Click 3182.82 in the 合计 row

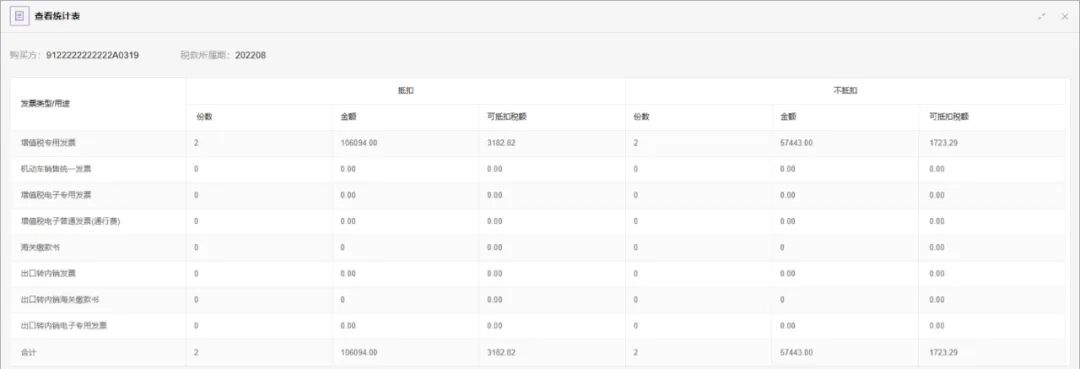click(501, 352)
